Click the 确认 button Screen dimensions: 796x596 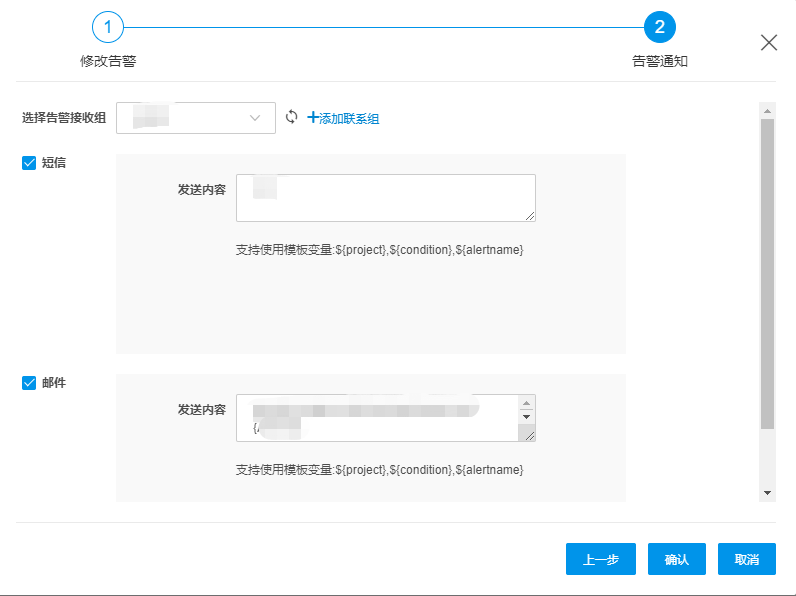coord(677,559)
